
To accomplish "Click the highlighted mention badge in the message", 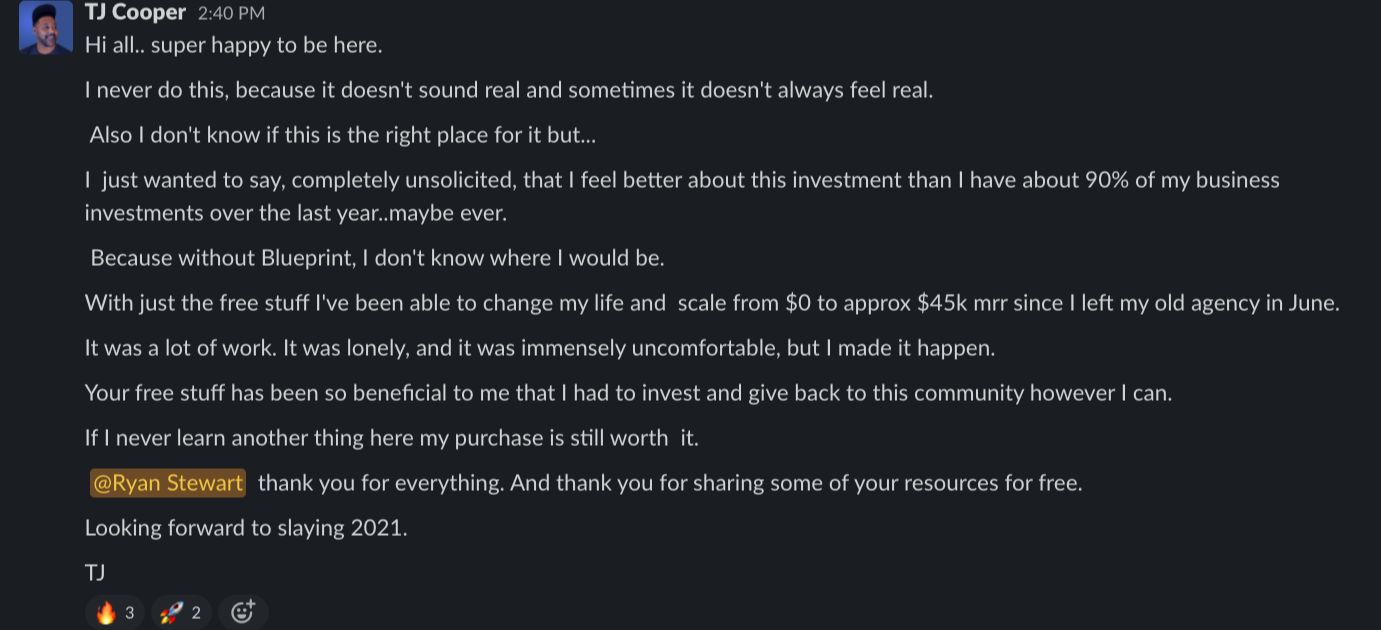I will (167, 482).
